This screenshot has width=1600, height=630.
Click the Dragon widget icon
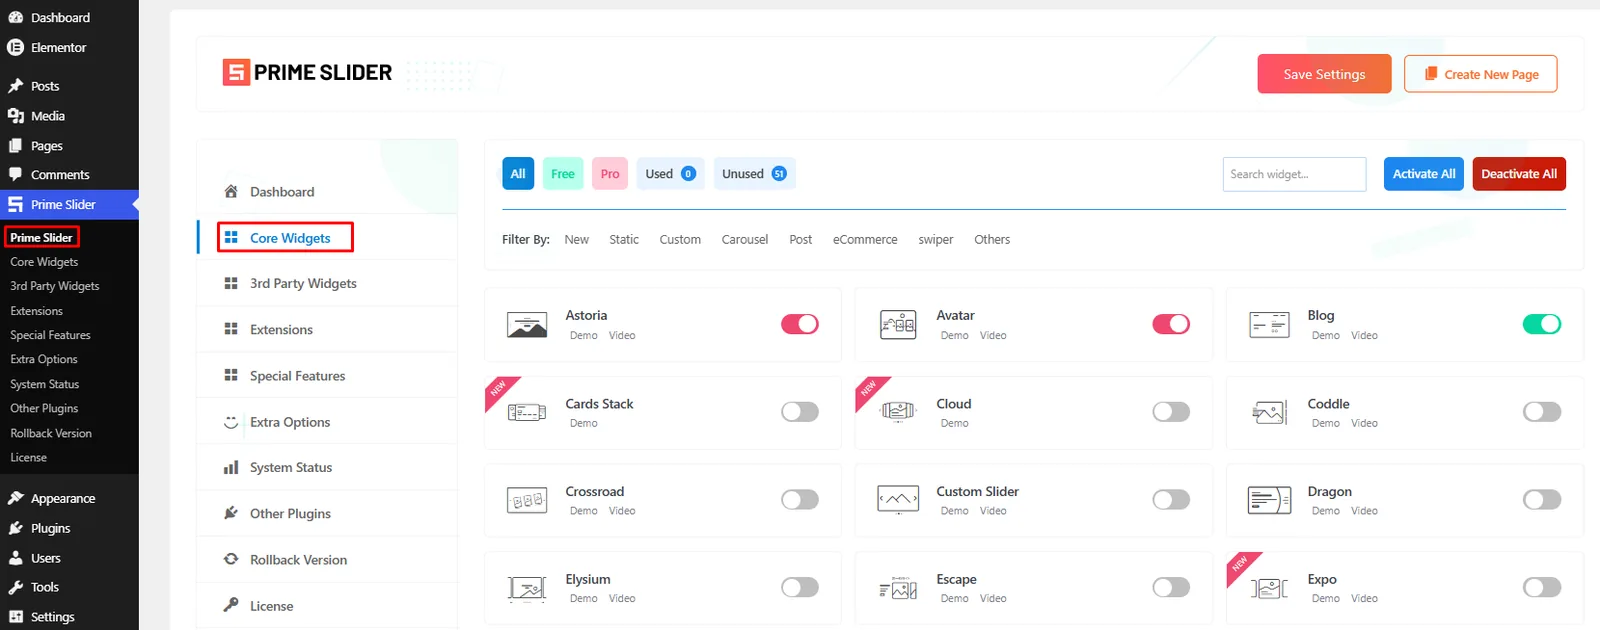(x=1269, y=499)
